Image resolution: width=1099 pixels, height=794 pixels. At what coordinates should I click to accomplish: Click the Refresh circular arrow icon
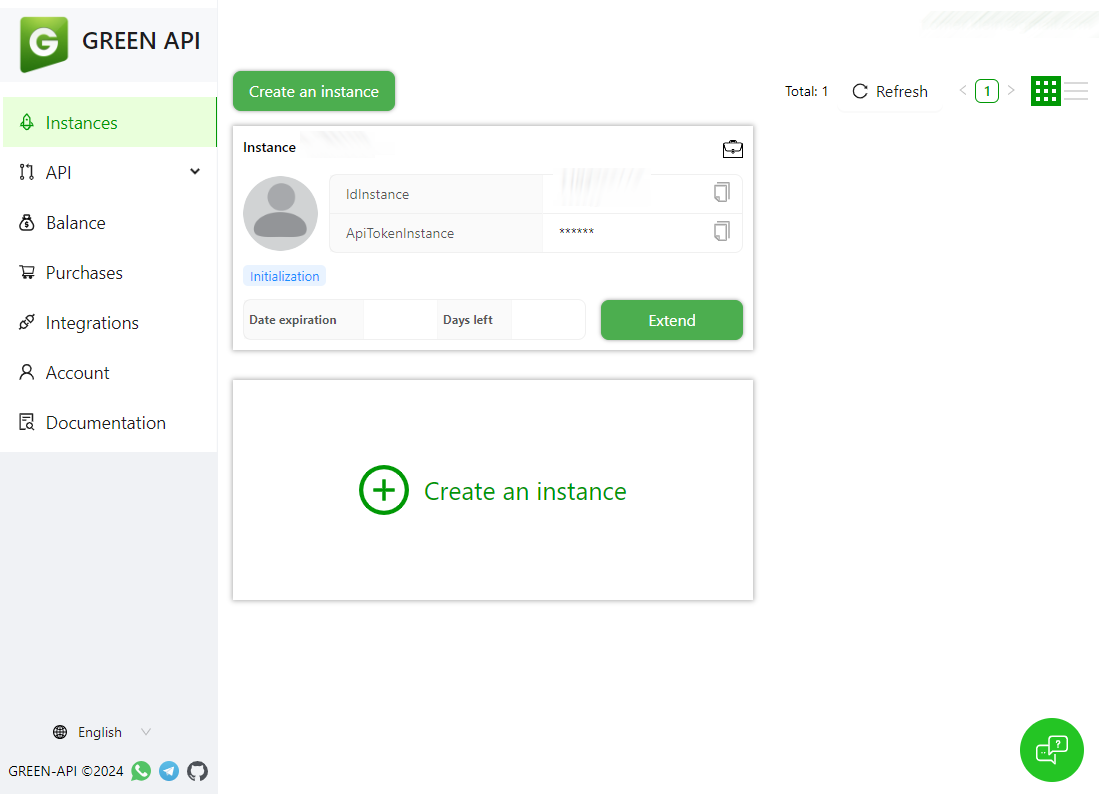[860, 91]
